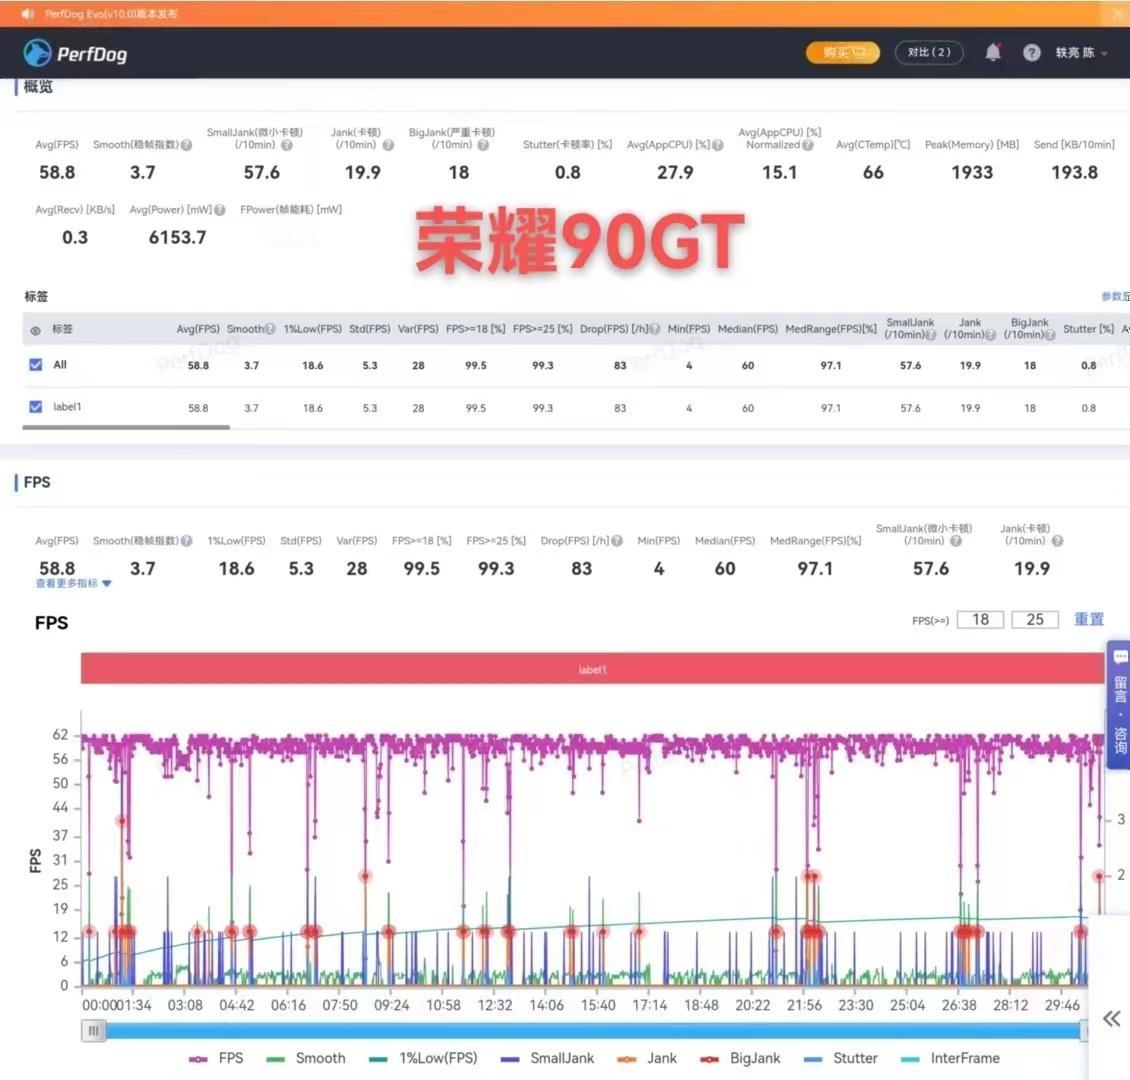Click the FPS threshold field showing 18

pyautogui.click(x=980, y=620)
